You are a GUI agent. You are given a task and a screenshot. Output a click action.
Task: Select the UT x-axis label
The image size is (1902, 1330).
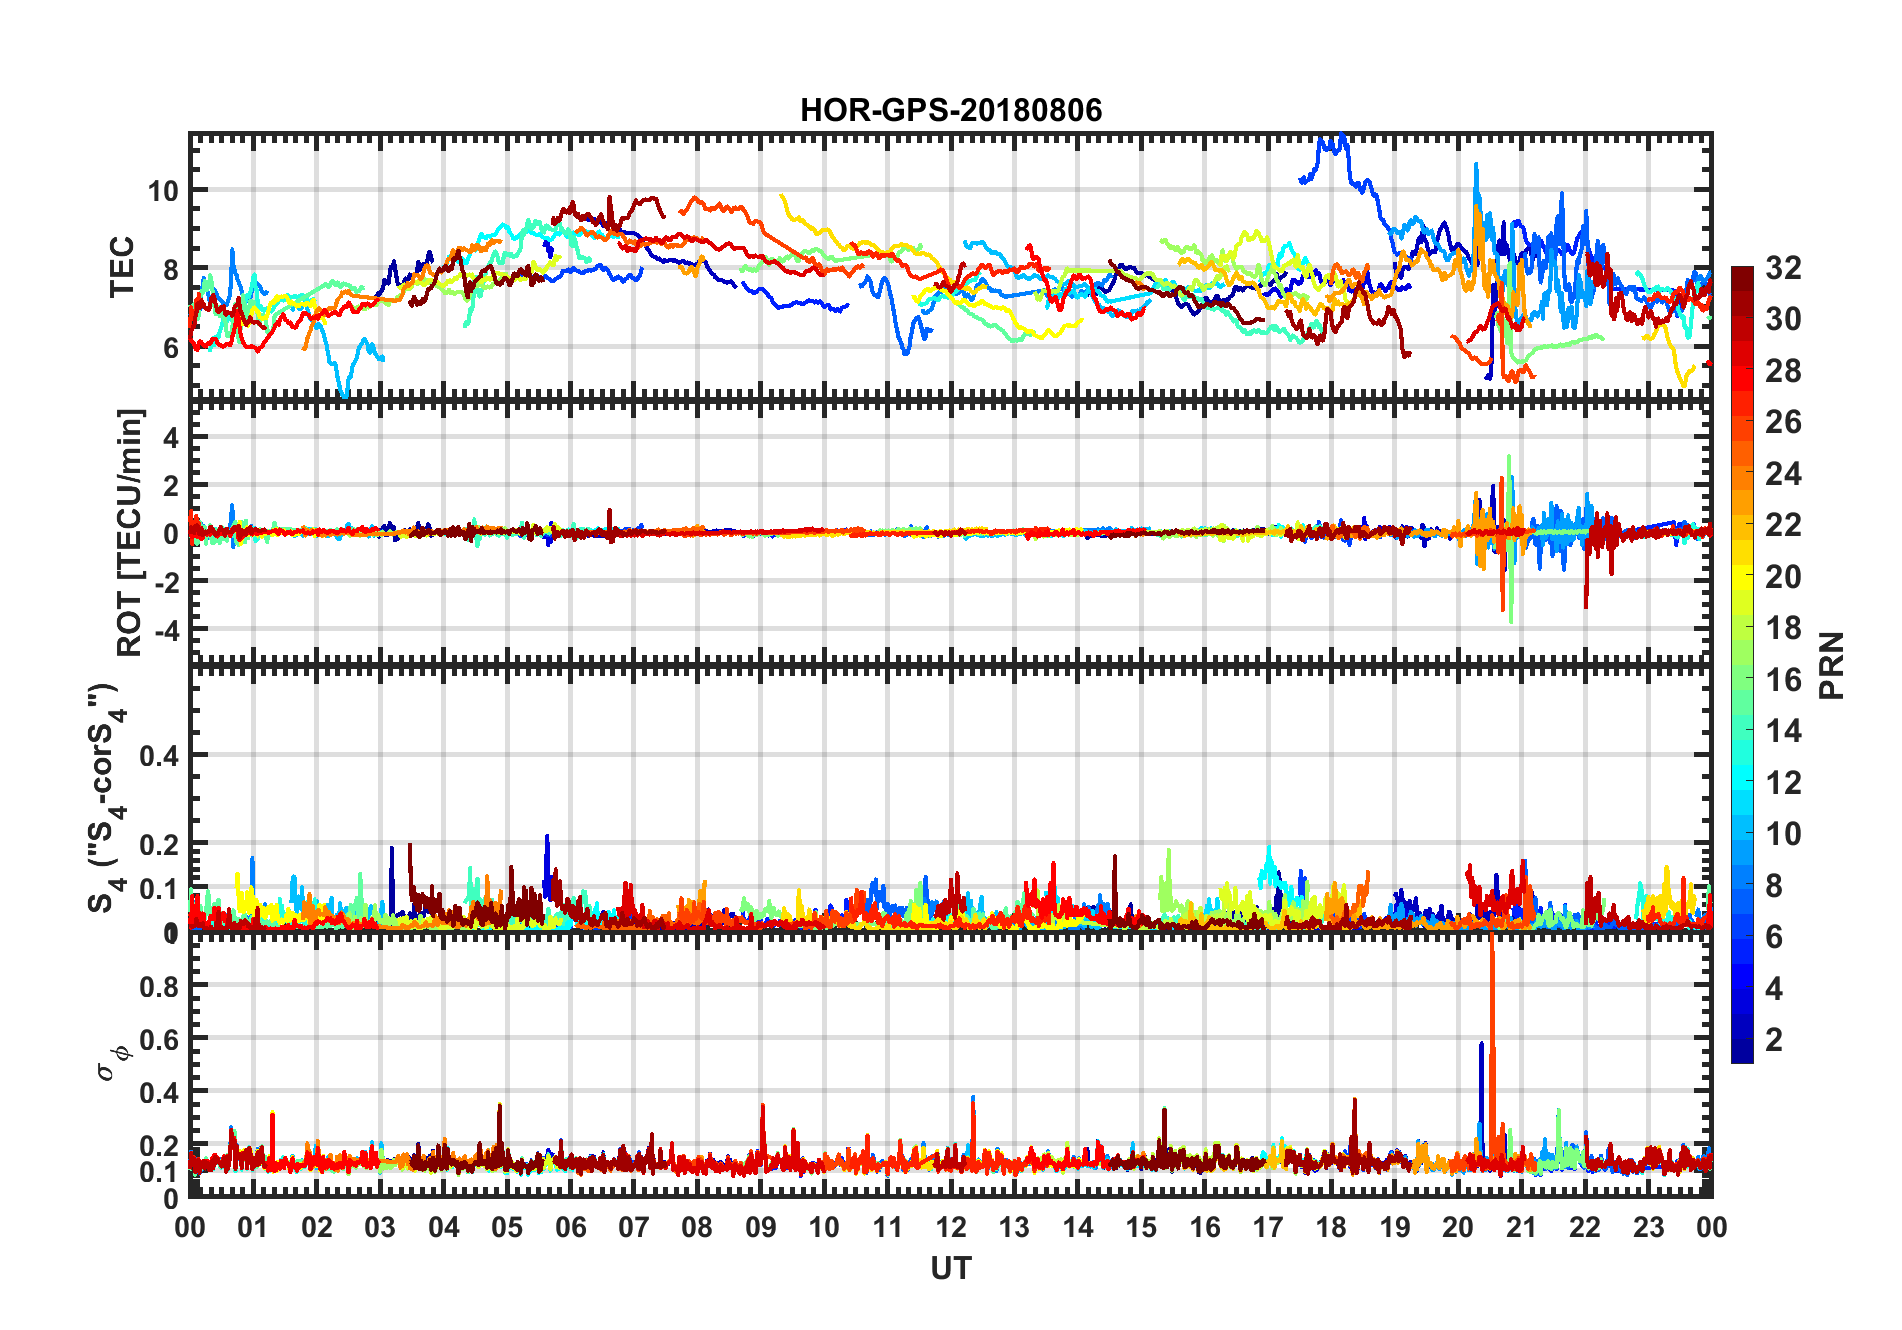(951, 1268)
